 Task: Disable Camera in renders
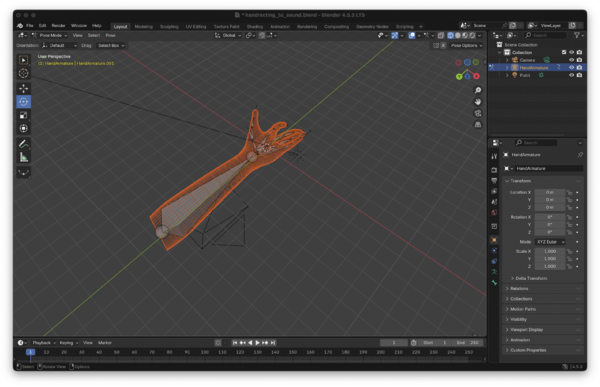[x=579, y=60]
